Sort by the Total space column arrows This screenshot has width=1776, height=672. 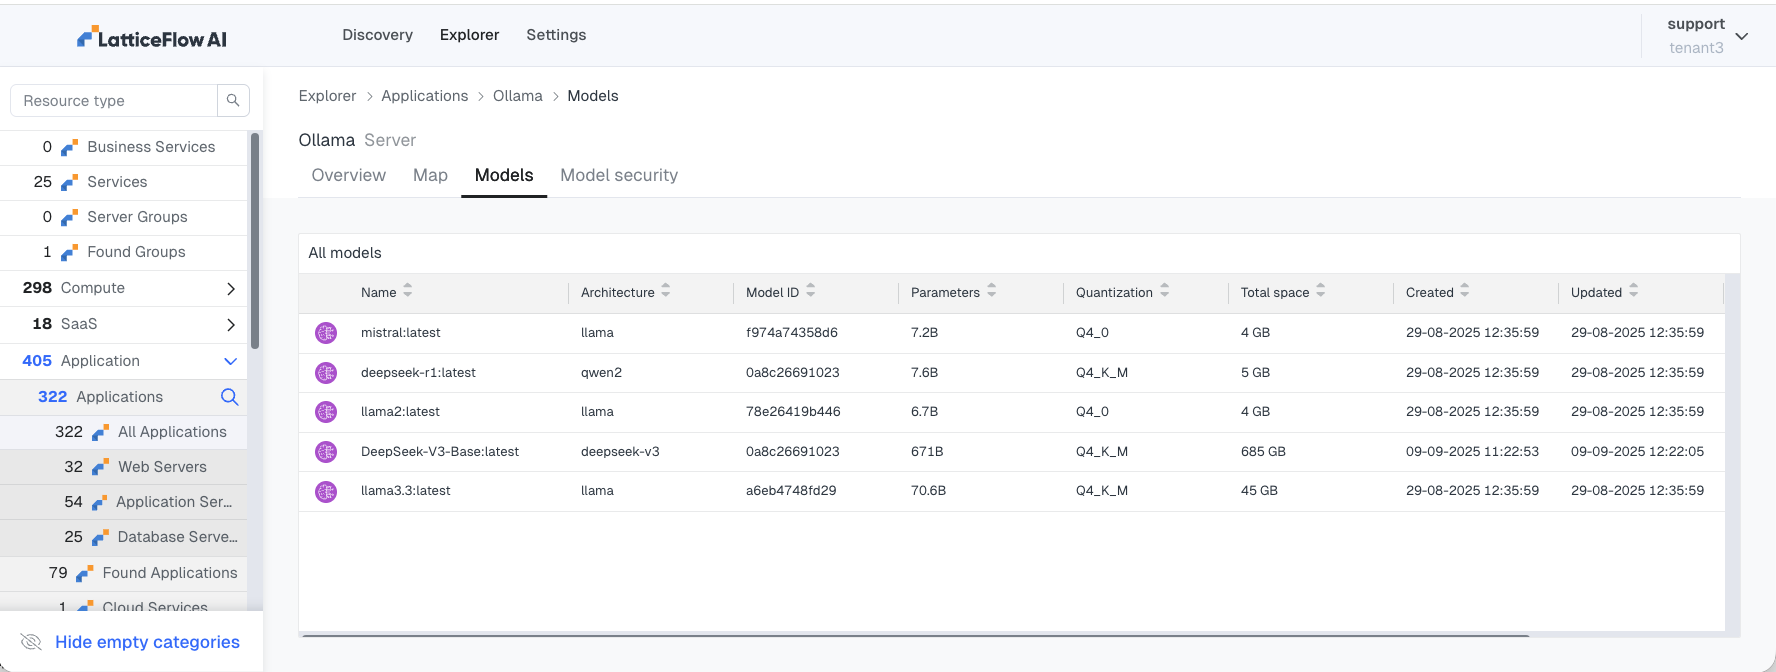(1321, 291)
